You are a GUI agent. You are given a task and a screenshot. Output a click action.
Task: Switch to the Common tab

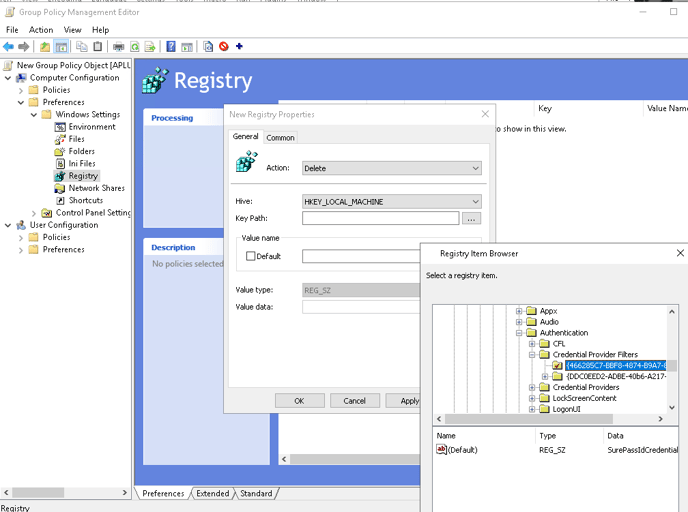tap(280, 138)
